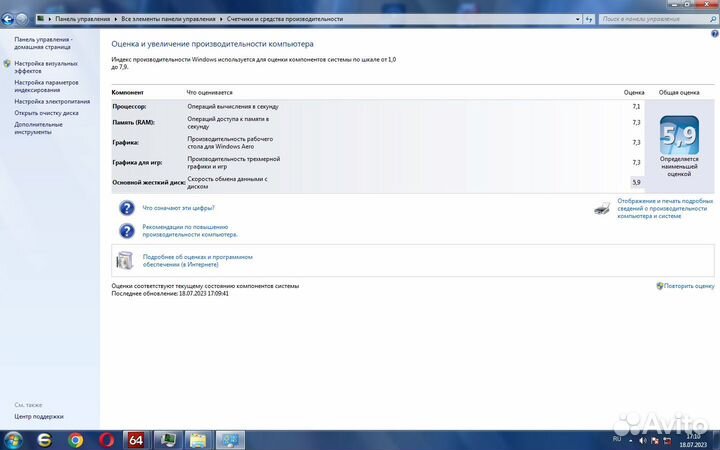Screen dimensions: 720x450
Task: Click the Forward navigation arrow
Action: tap(22, 19)
